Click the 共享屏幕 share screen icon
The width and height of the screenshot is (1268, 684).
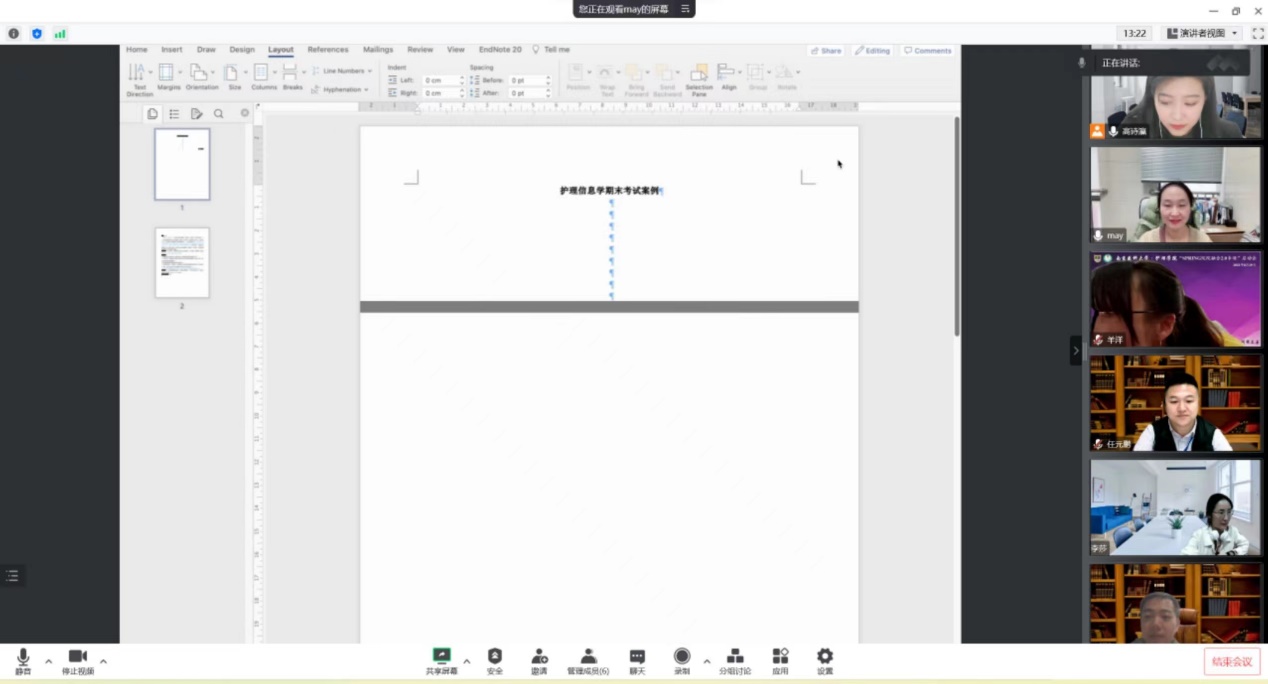[x=441, y=657]
